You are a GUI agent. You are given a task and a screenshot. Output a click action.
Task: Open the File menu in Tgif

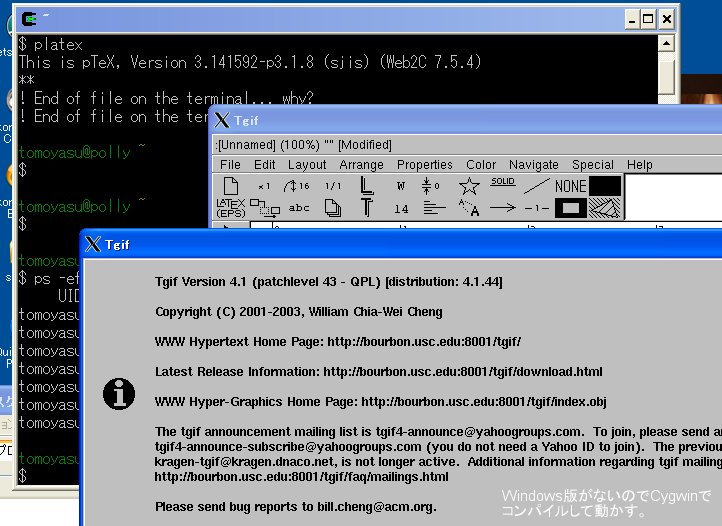(x=230, y=164)
